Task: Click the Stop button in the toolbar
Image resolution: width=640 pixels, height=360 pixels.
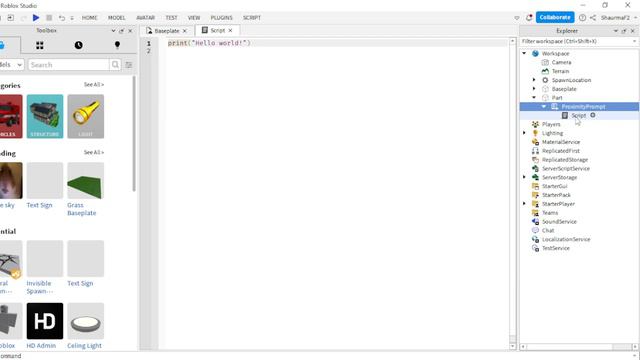Action: pyautogui.click(x=49, y=18)
